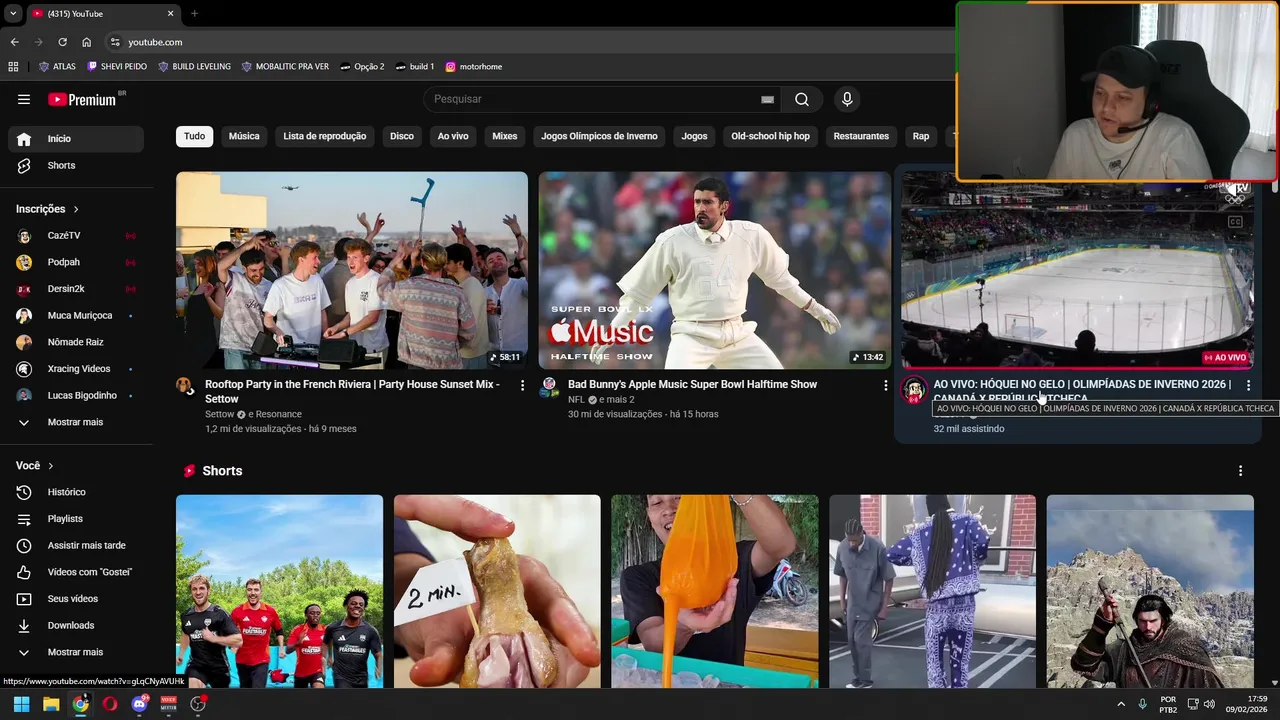Select the Rap filter chip

coord(921,136)
